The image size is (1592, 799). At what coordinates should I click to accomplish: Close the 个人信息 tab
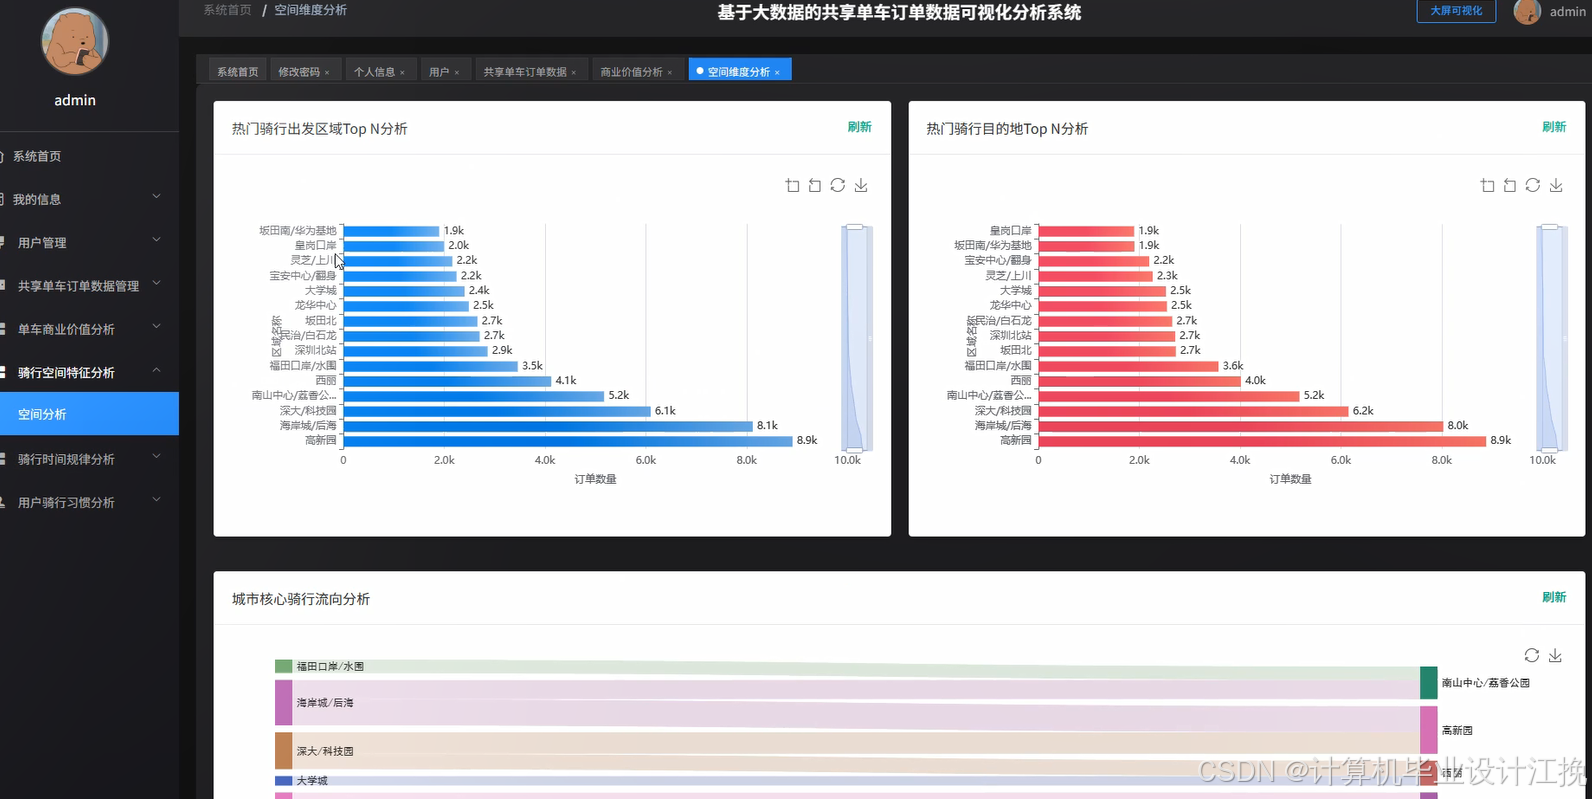pos(402,73)
